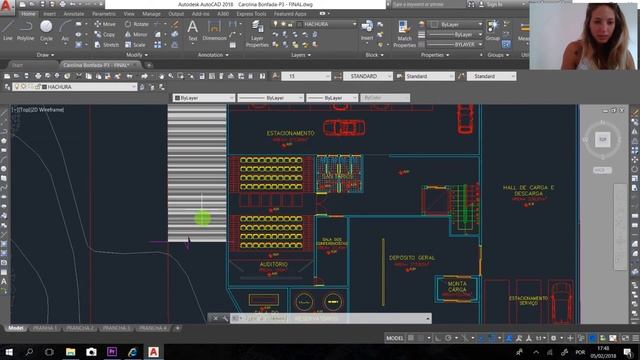Select text tool in left toolbar
Screen dimensions: 640x360
[4, 281]
